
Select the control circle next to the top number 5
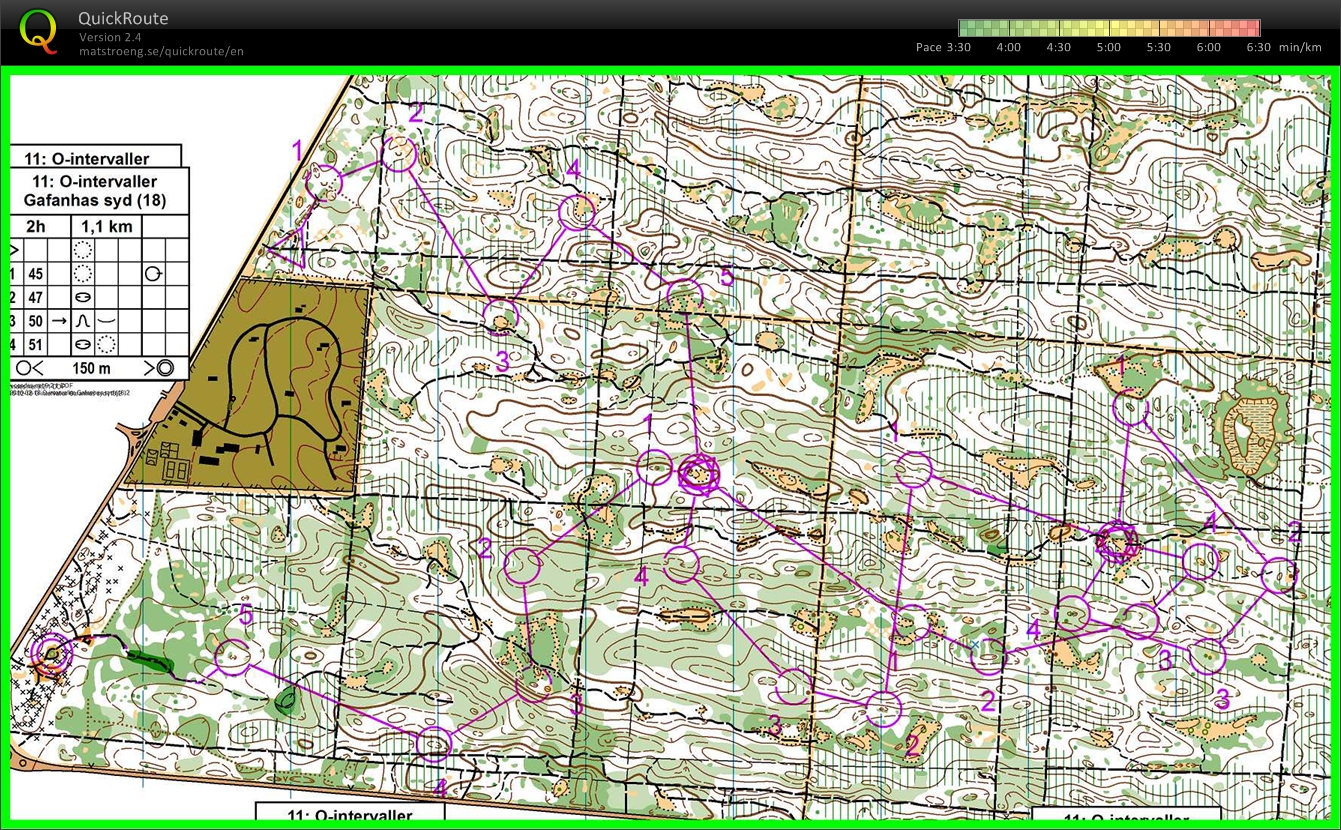click(x=685, y=297)
